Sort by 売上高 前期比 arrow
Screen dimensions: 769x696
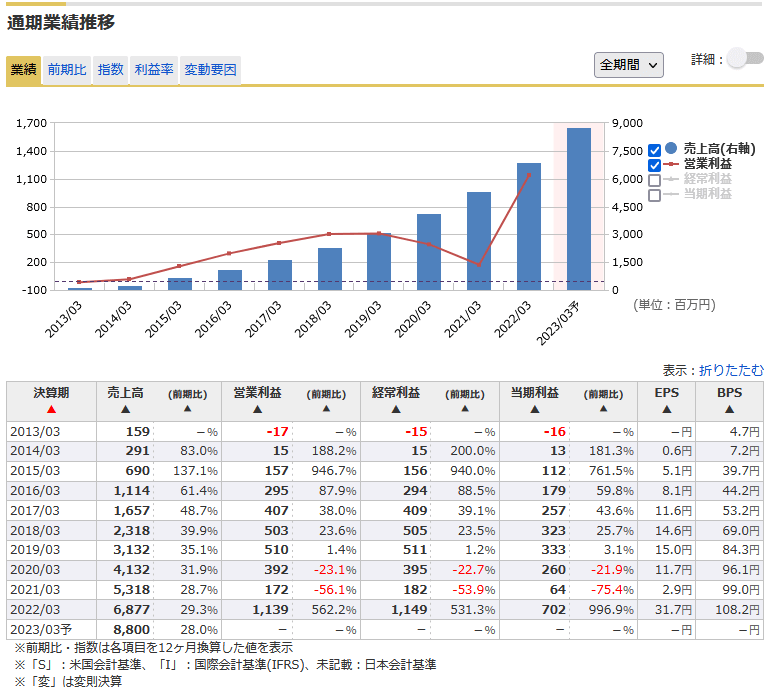coord(187,409)
